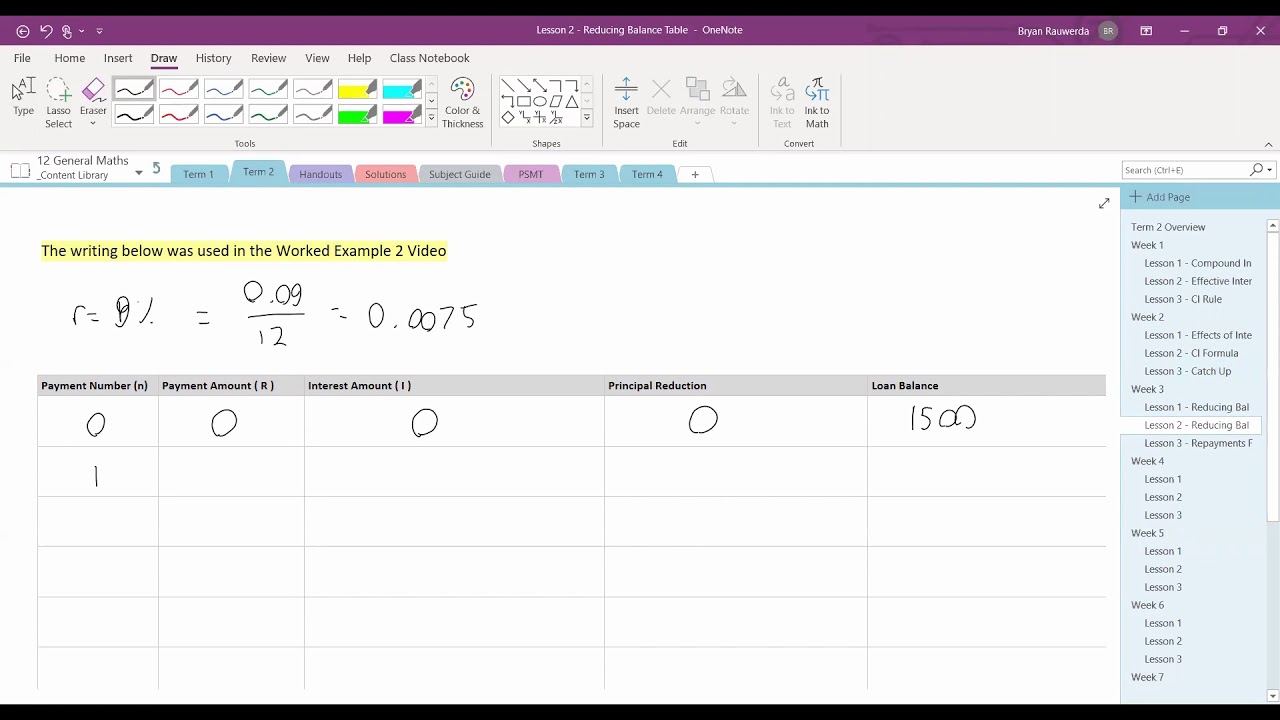Open the Draw ribbon tab
This screenshot has height=720, width=1280.
point(164,58)
